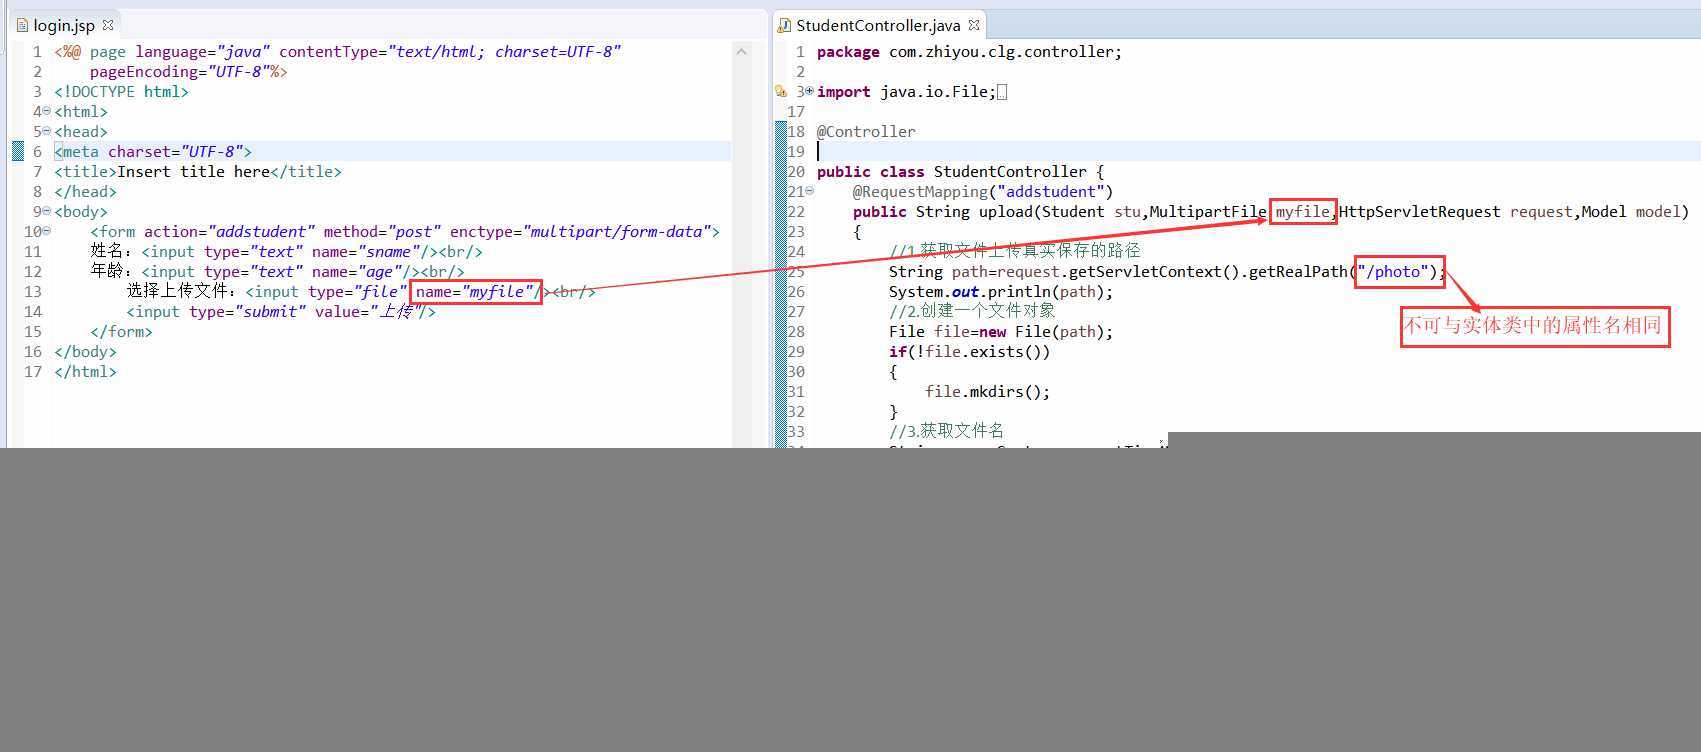Image resolution: width=1701 pixels, height=752 pixels.
Task: Click the </form> closing tag
Action: (121, 332)
